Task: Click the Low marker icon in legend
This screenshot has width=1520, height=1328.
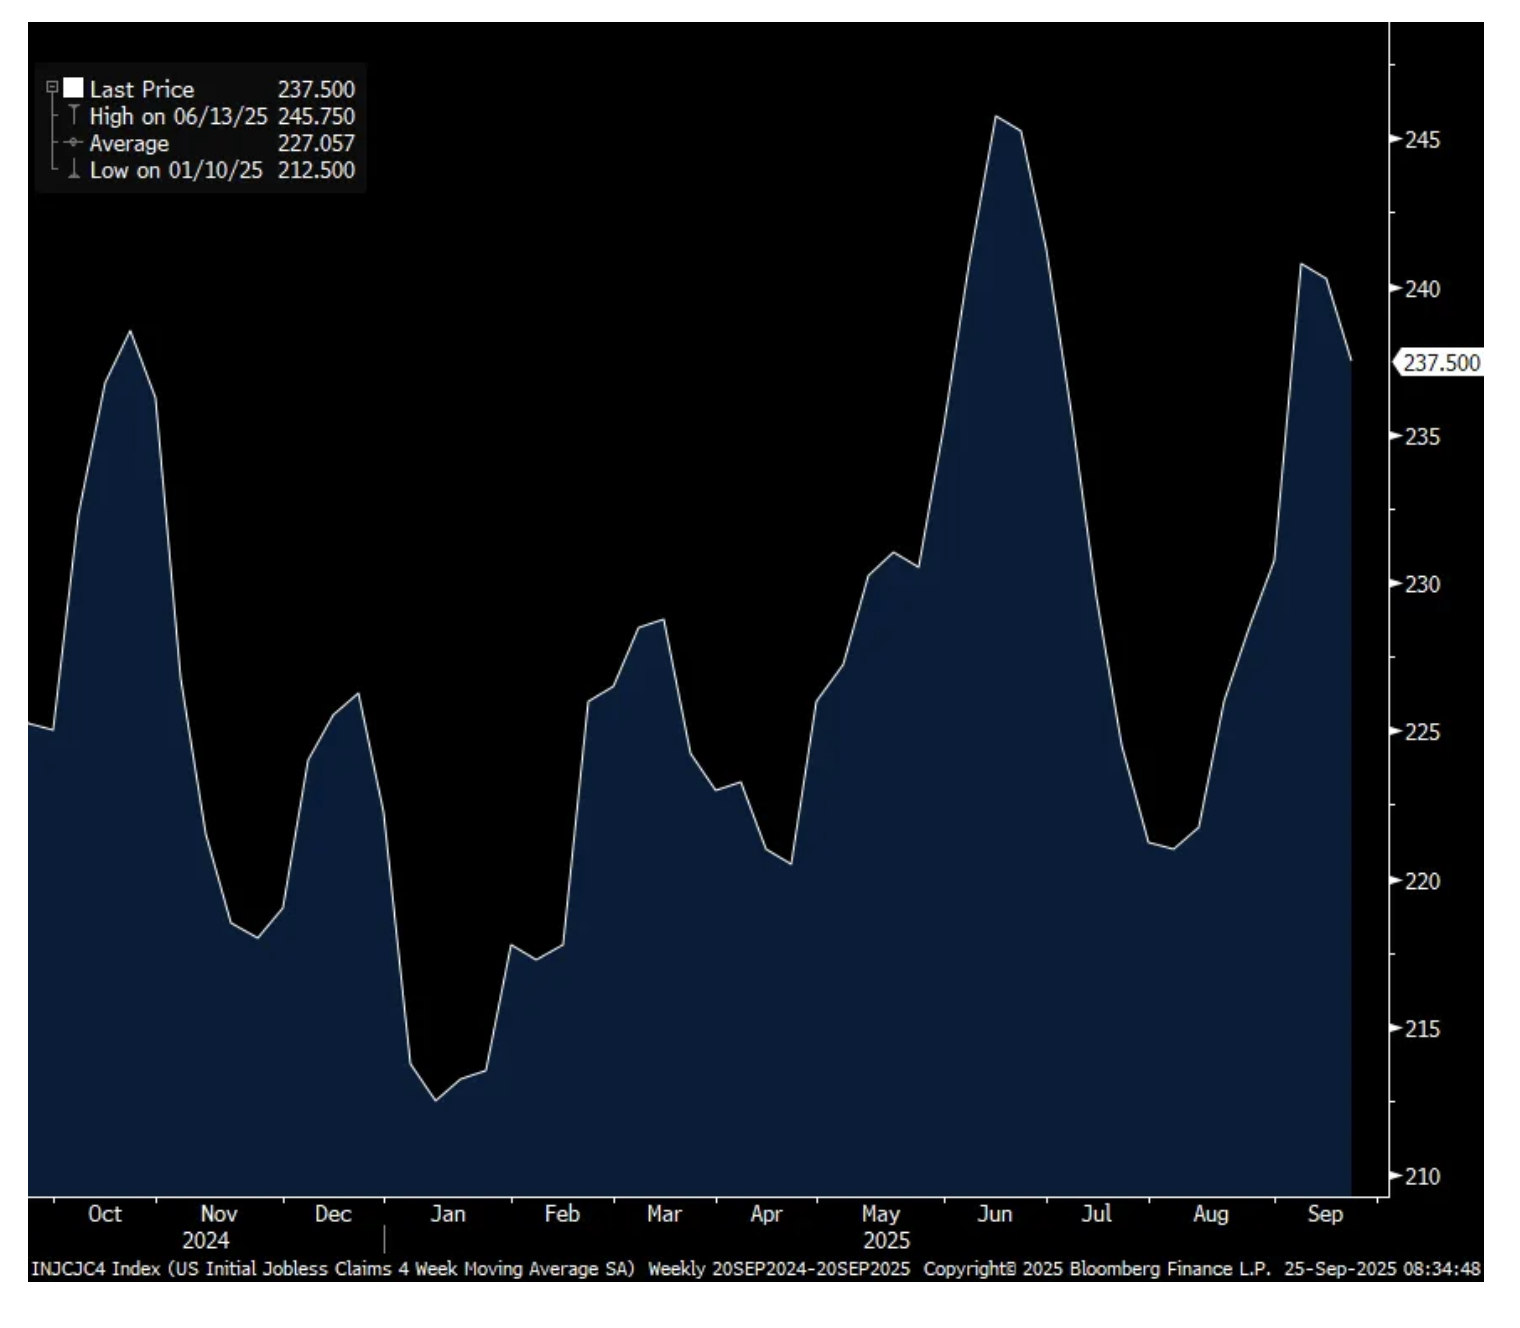Action: point(74,170)
